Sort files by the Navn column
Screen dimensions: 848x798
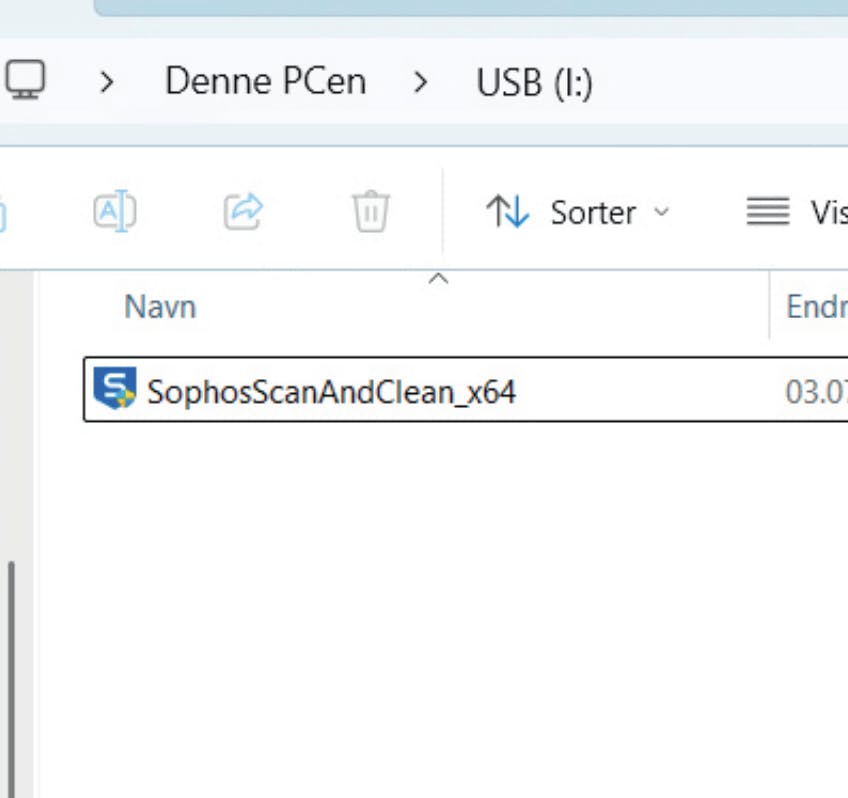coord(160,307)
